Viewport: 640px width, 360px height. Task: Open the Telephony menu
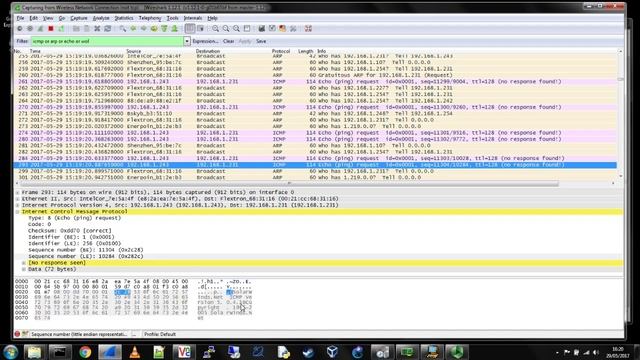(x=150, y=18)
